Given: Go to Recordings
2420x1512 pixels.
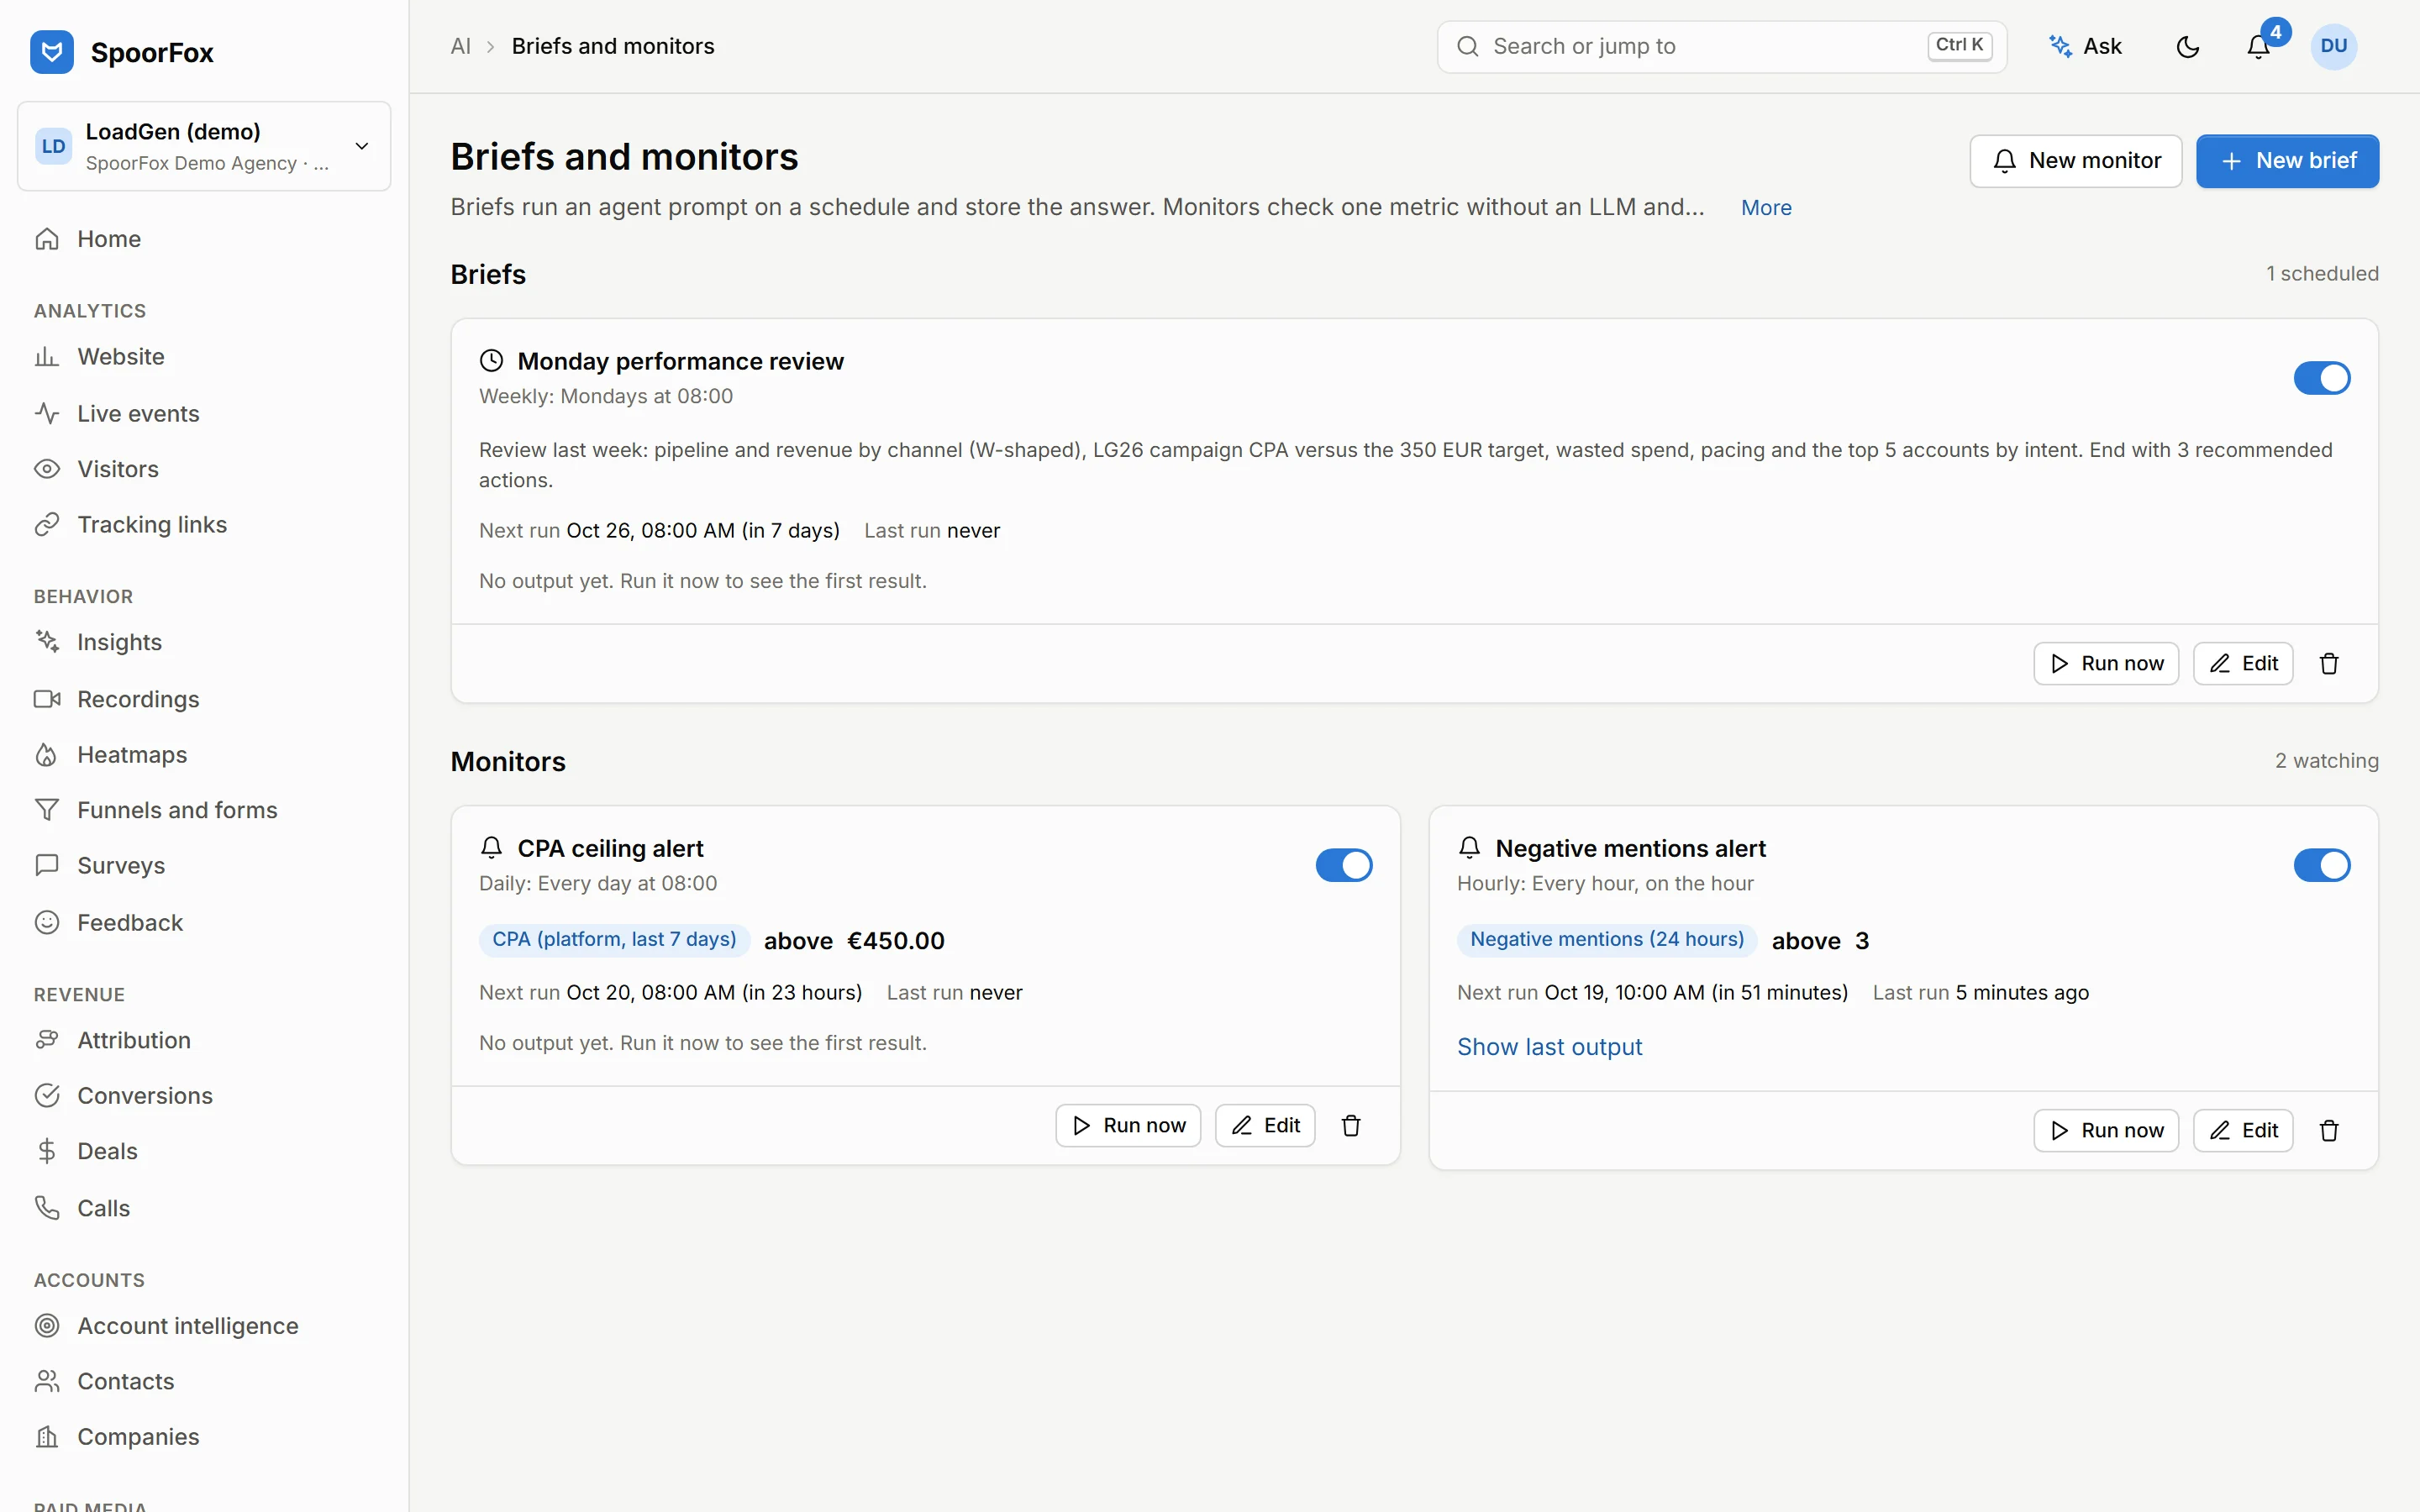Looking at the screenshot, I should click(204, 699).
